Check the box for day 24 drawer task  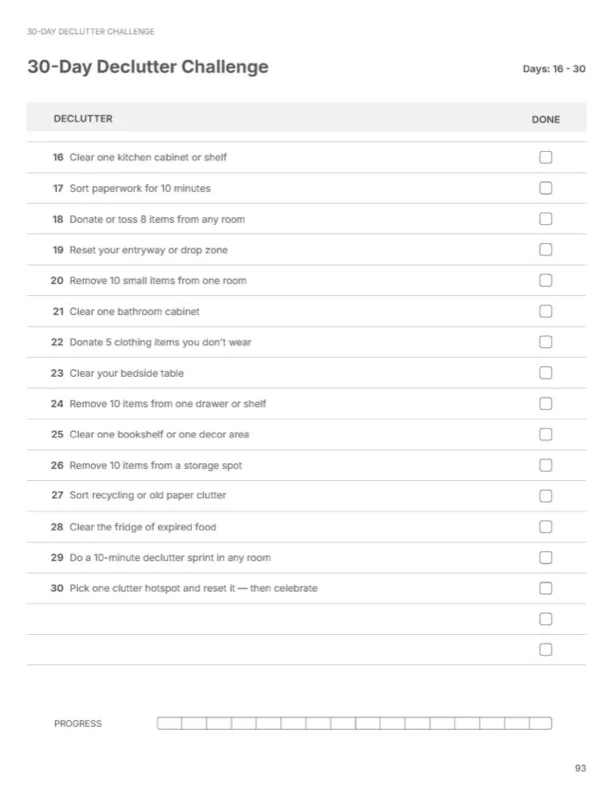point(546,404)
